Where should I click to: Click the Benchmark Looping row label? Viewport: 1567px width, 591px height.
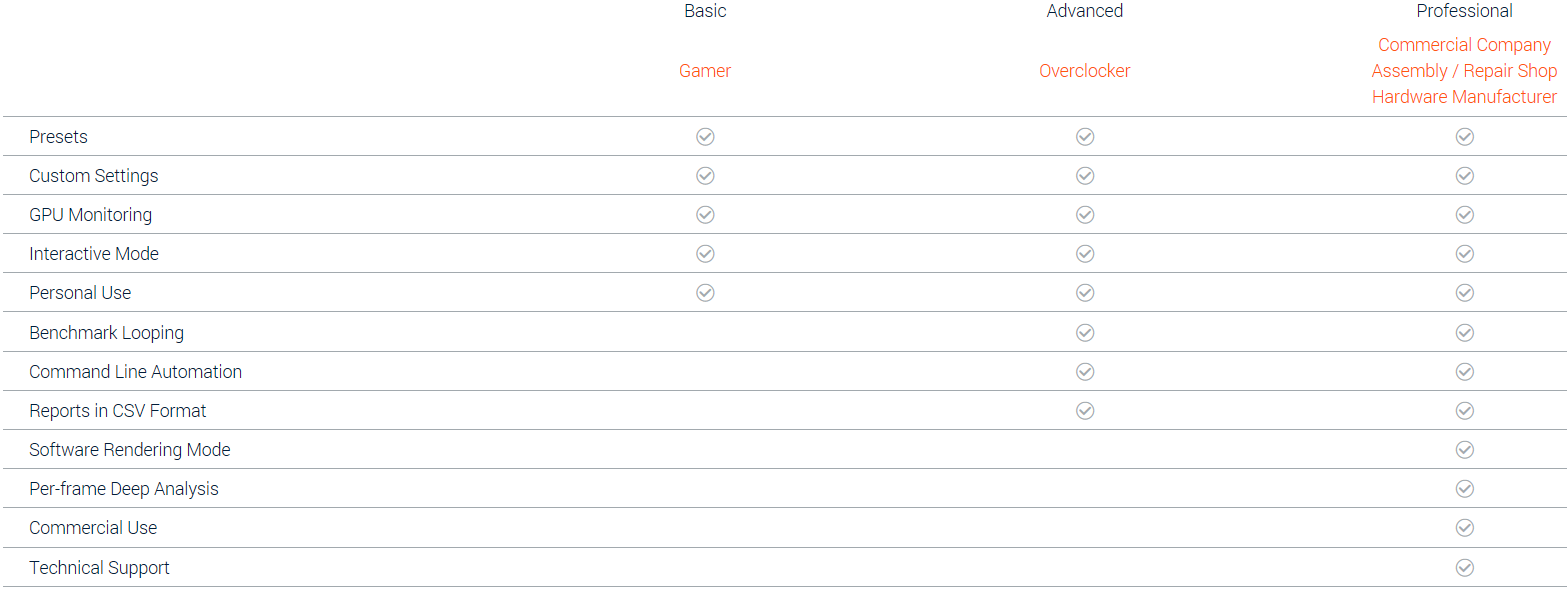[x=107, y=333]
